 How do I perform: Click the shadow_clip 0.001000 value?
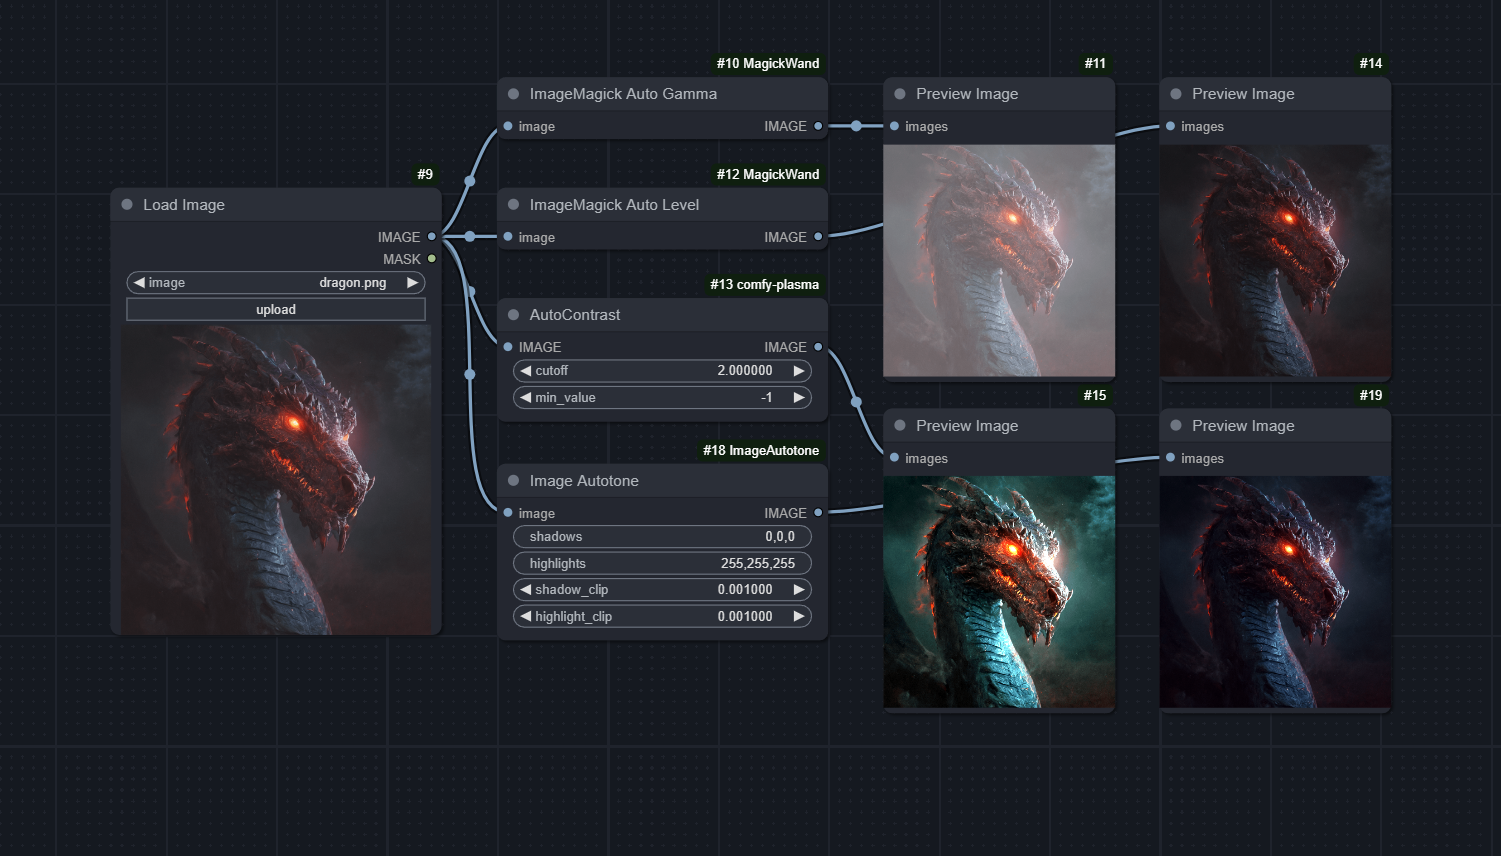745,590
